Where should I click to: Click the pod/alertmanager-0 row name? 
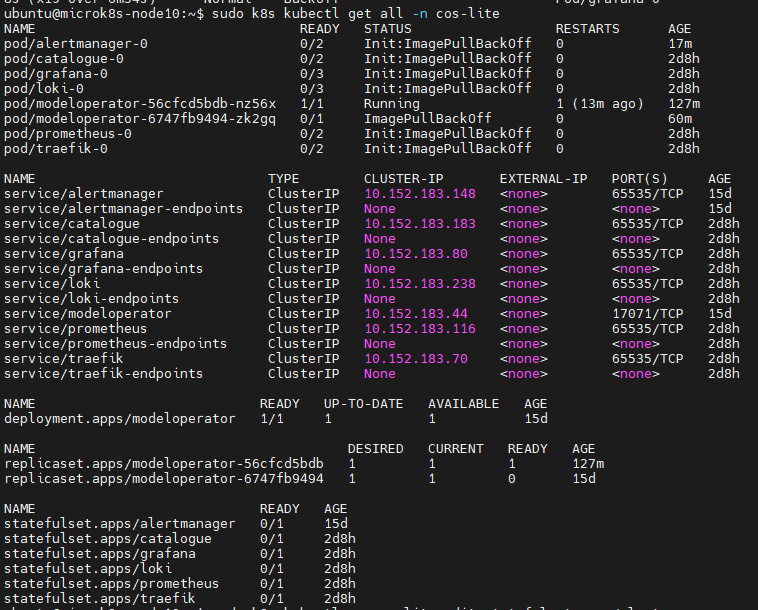point(76,44)
